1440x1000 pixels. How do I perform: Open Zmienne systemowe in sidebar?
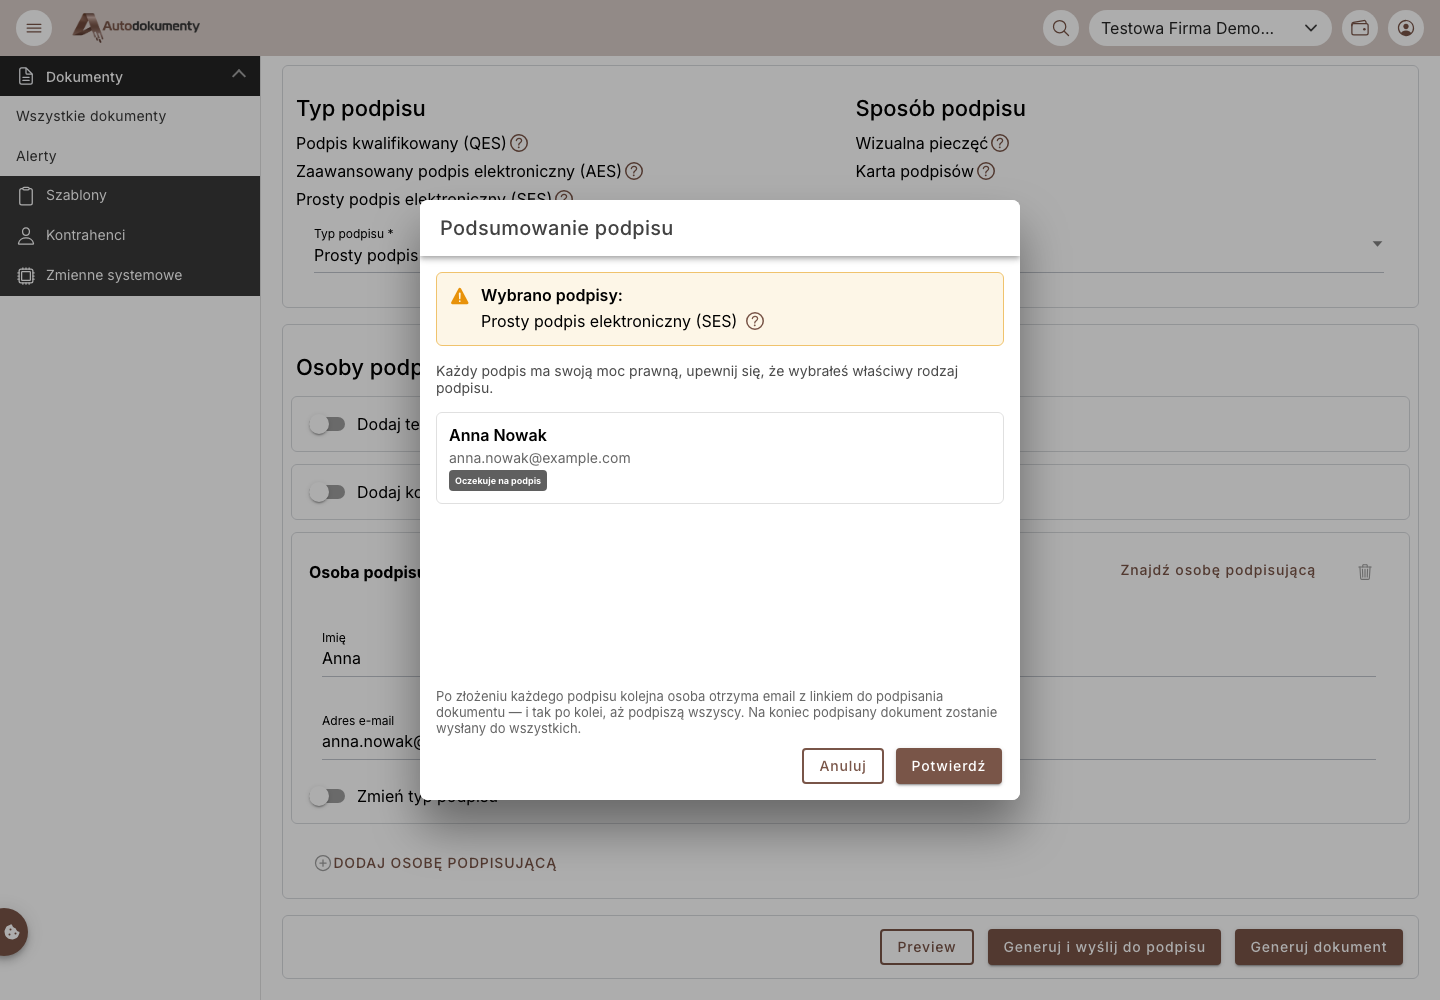[130, 275]
